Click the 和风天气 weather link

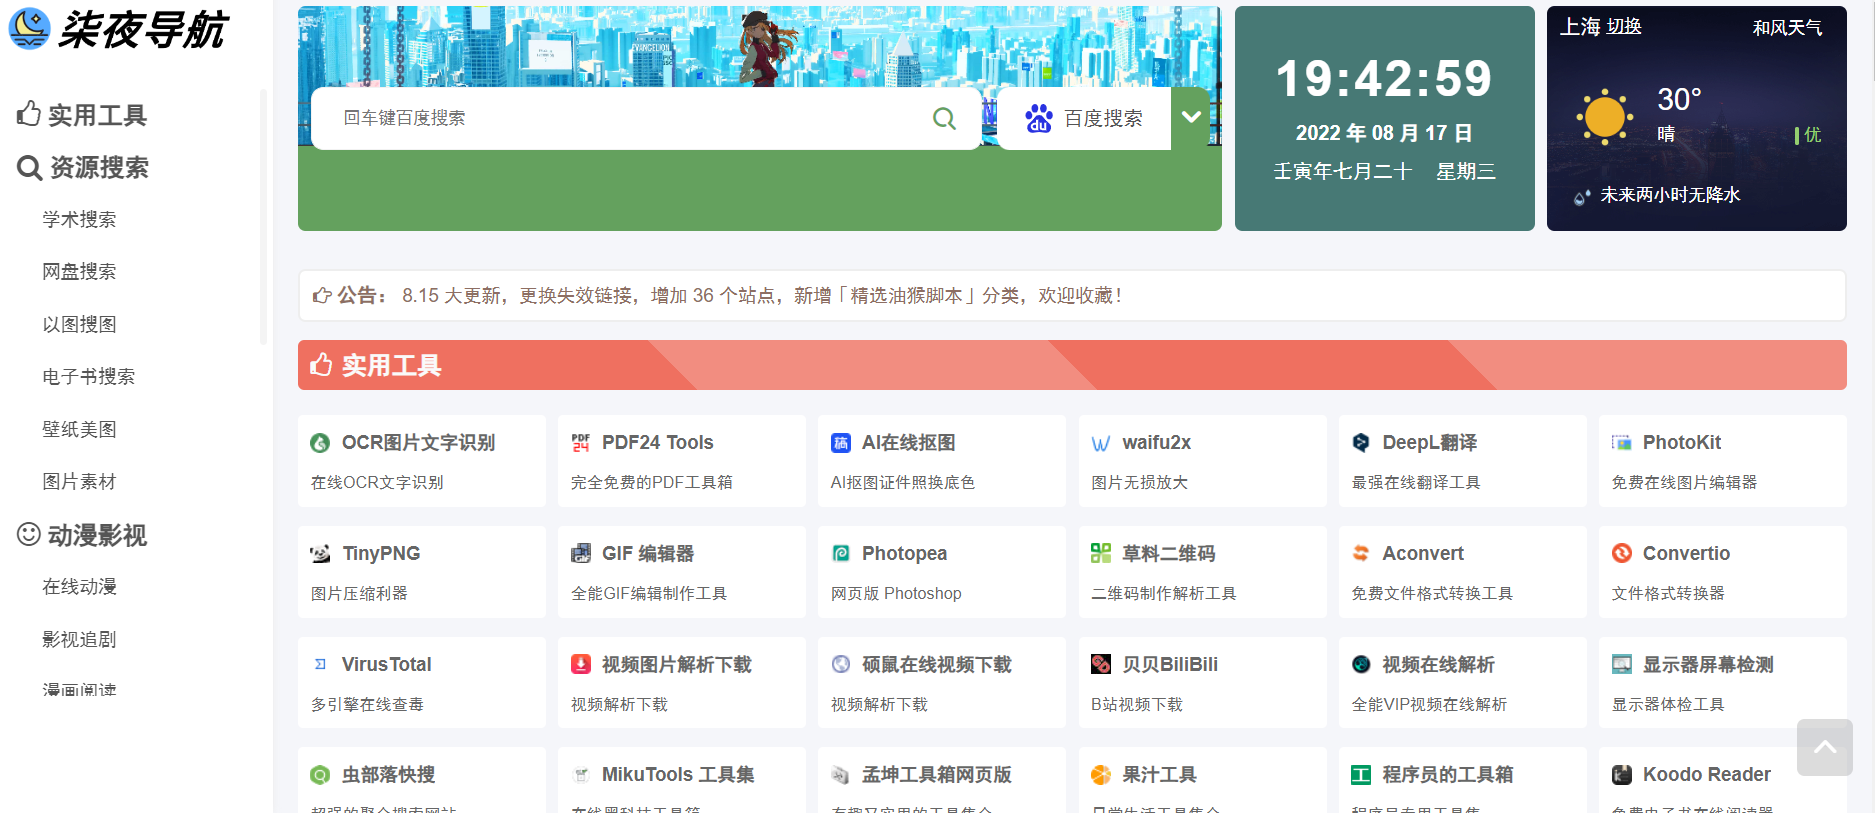(x=1786, y=28)
